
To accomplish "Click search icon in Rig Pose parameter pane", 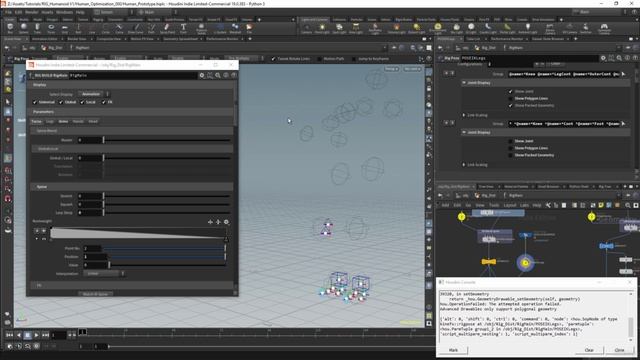I will tap(619, 58).
